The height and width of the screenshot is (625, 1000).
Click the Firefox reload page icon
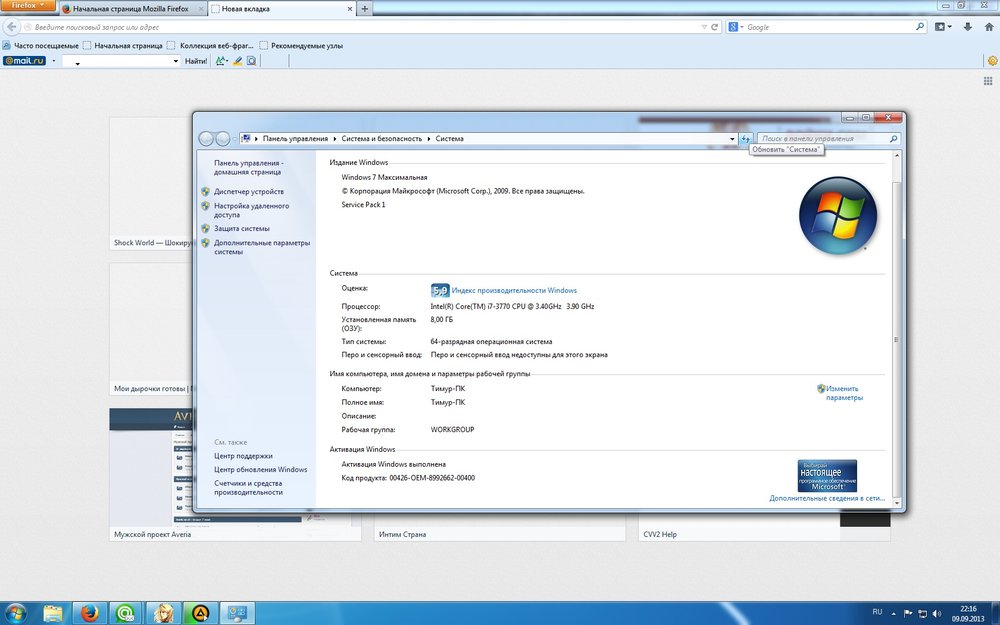(714, 27)
